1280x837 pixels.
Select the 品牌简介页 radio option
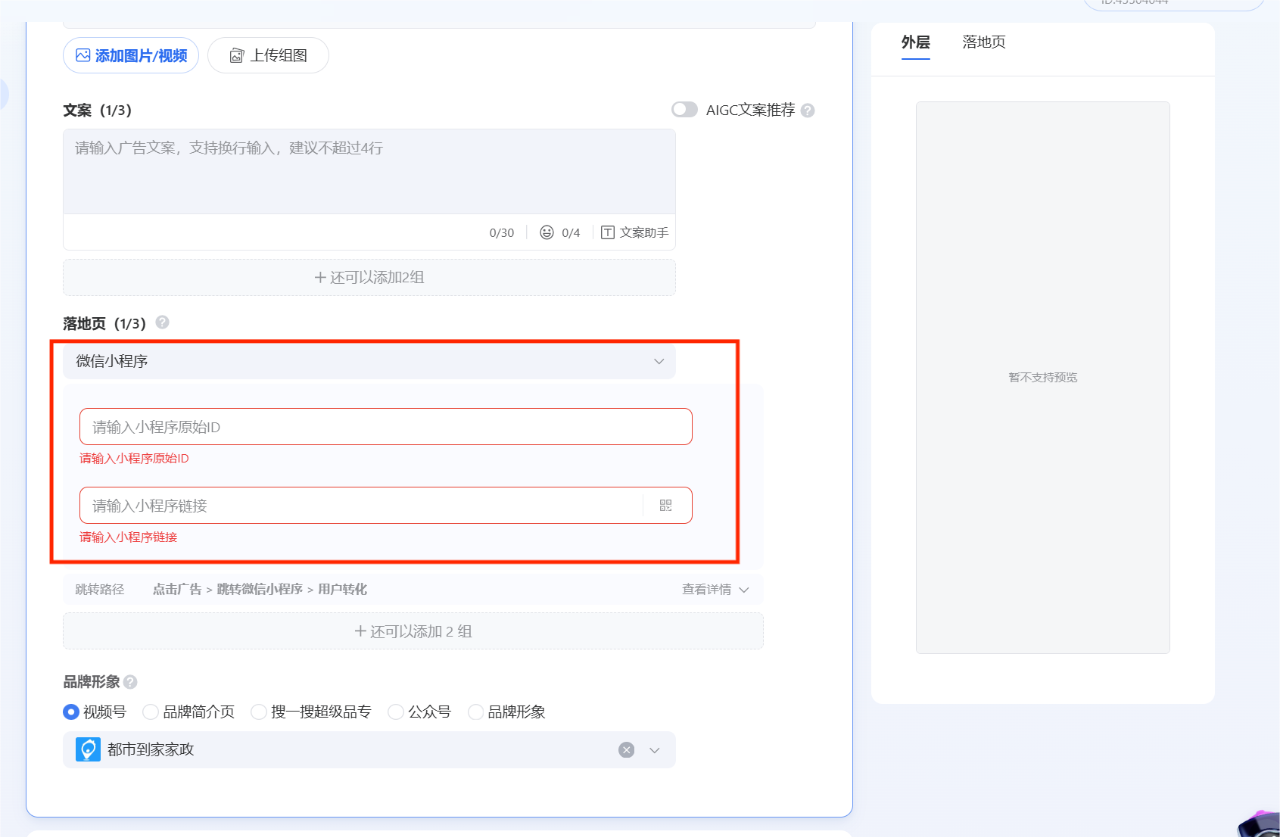tap(151, 712)
